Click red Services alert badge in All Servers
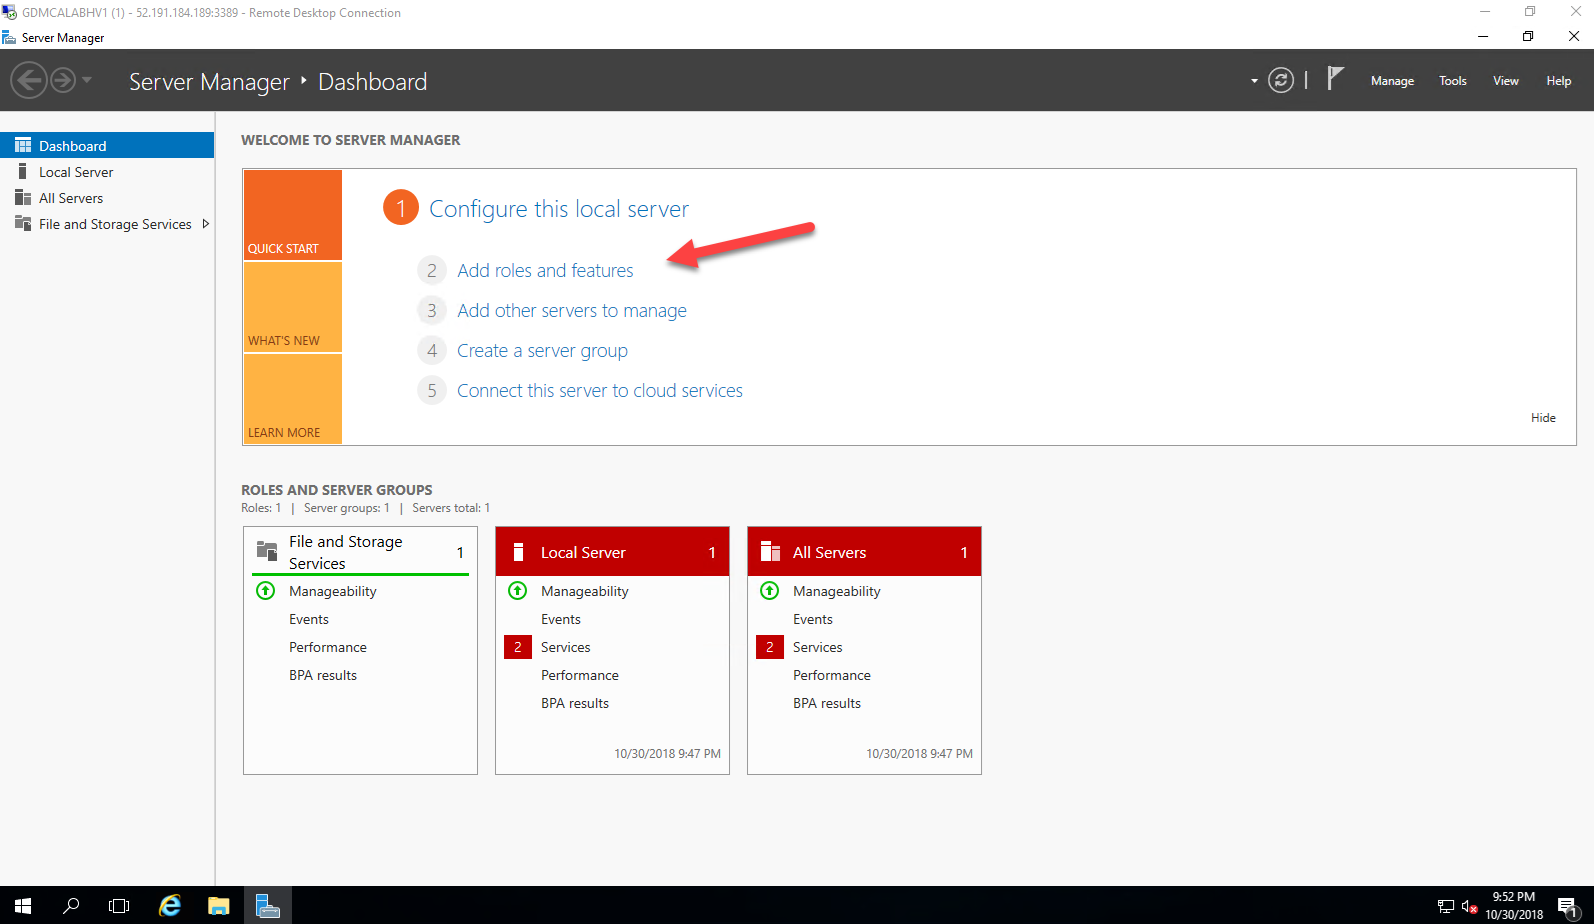This screenshot has height=924, width=1594. point(770,647)
